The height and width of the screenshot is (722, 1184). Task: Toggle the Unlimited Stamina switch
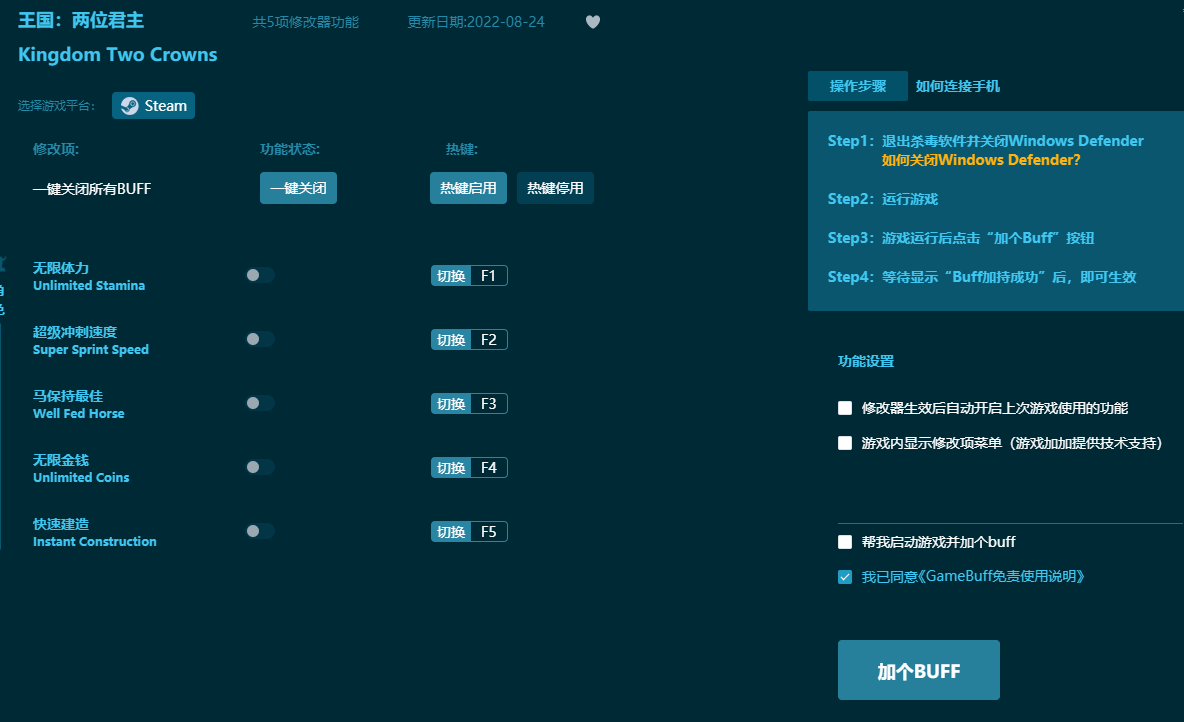point(260,275)
